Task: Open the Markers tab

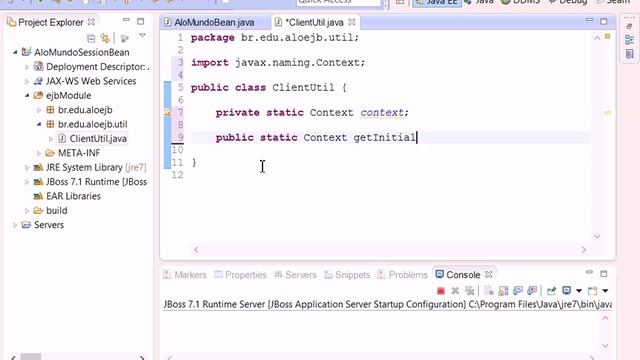Action: [x=185, y=275]
